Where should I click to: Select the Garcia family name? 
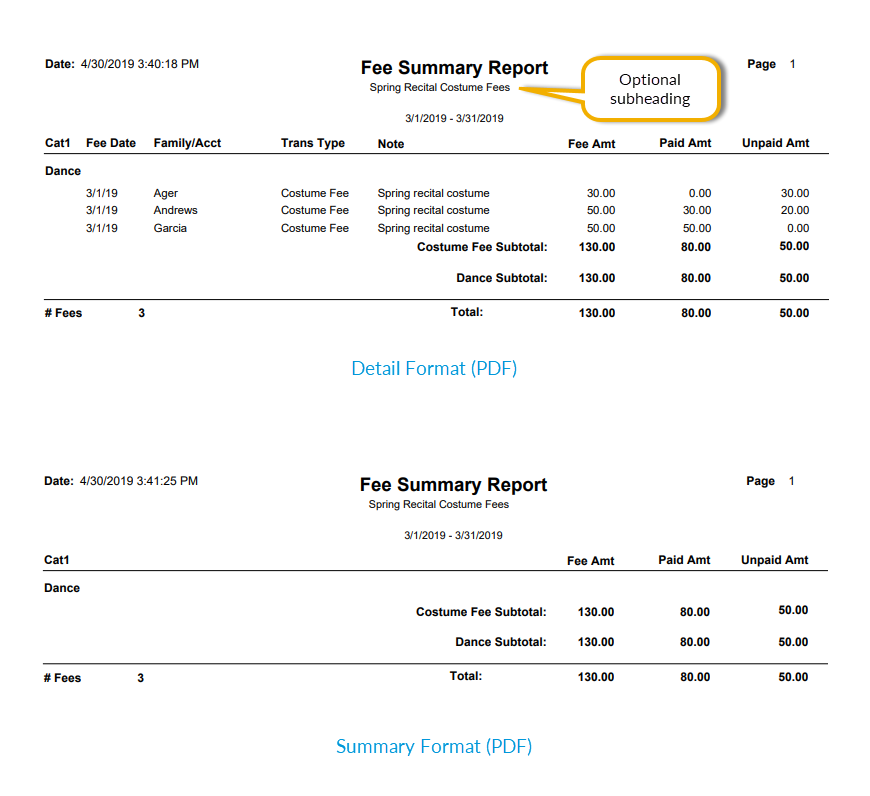(170, 228)
